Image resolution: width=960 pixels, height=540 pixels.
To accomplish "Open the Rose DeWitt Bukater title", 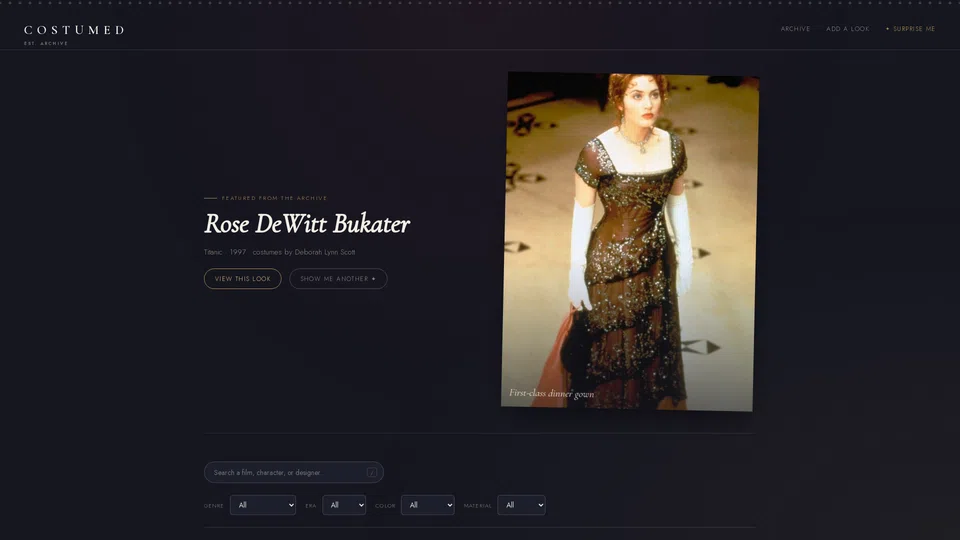I will [307, 224].
